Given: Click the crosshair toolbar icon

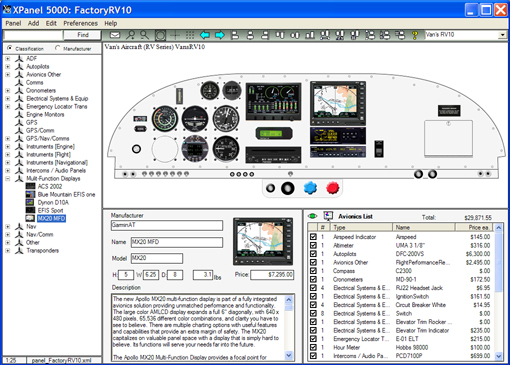Looking at the screenshot, I should pyautogui.click(x=175, y=35).
